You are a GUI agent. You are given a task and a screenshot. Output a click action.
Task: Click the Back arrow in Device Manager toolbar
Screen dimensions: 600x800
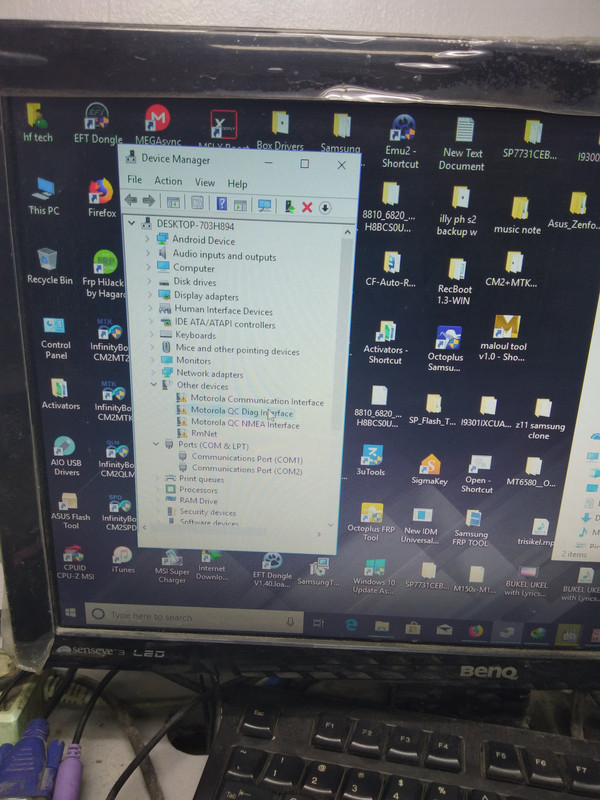click(x=131, y=200)
